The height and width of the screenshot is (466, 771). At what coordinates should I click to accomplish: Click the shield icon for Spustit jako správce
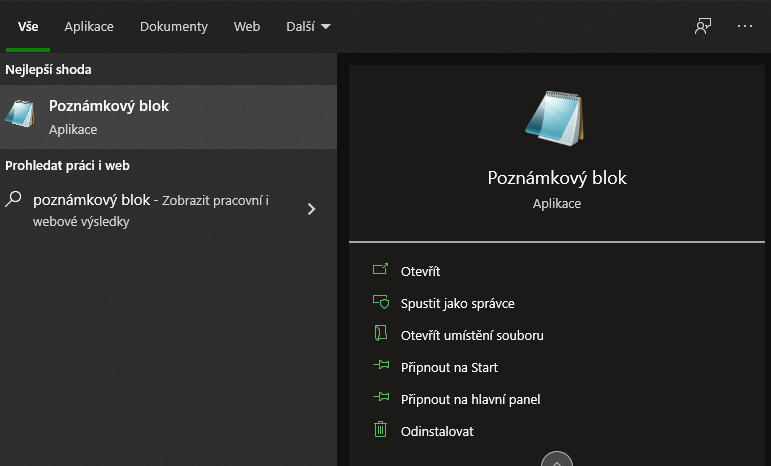pyautogui.click(x=380, y=302)
